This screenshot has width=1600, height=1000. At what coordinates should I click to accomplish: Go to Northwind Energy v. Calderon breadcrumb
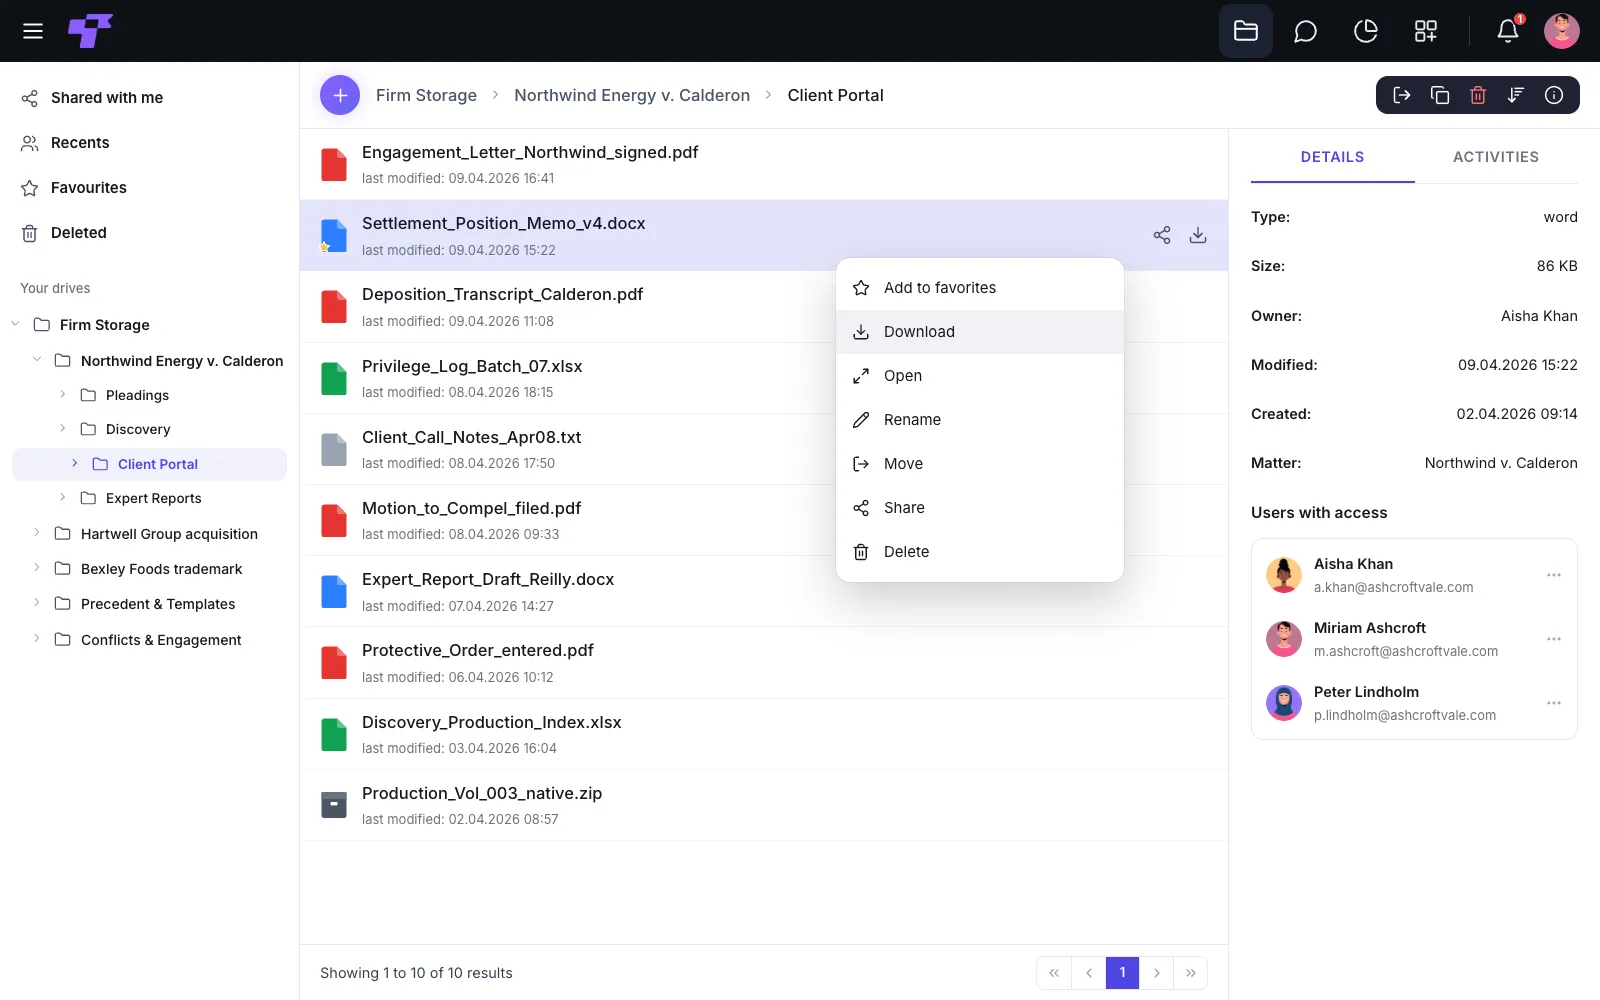(x=632, y=95)
